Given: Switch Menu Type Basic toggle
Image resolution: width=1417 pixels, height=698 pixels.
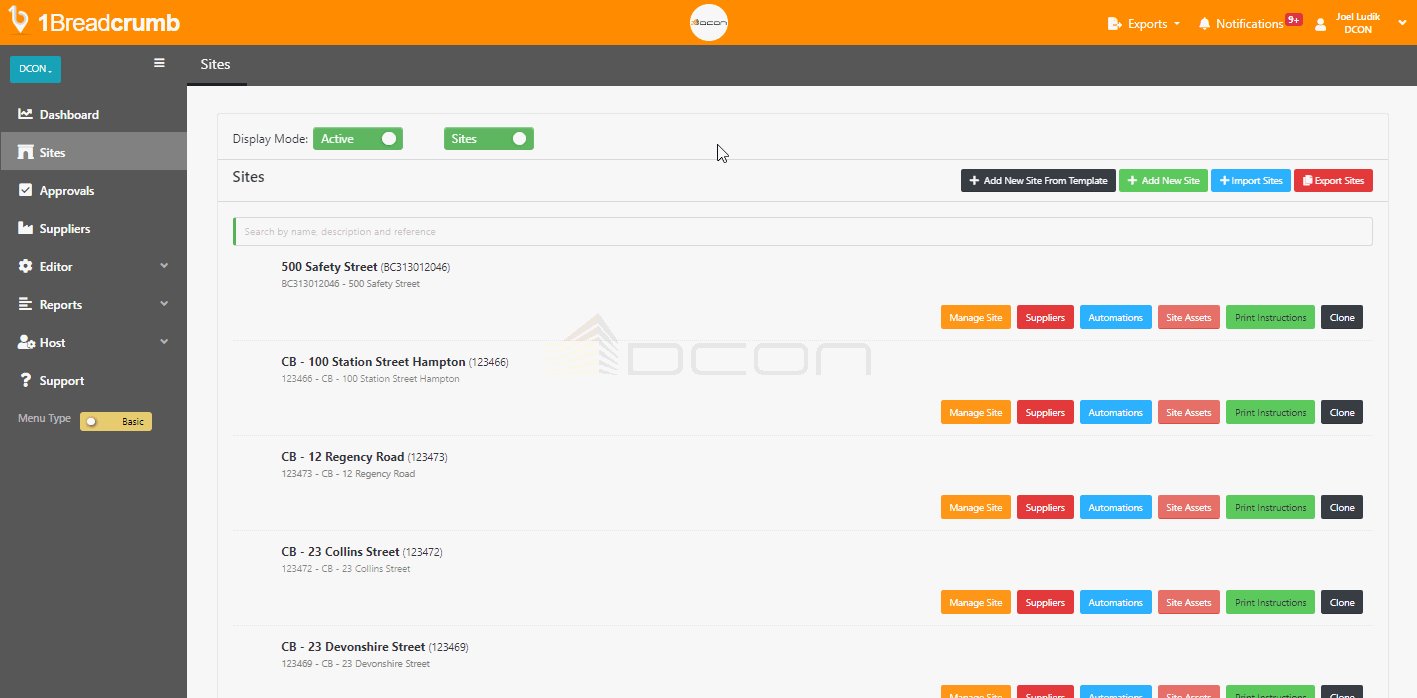Looking at the screenshot, I should tap(116, 422).
